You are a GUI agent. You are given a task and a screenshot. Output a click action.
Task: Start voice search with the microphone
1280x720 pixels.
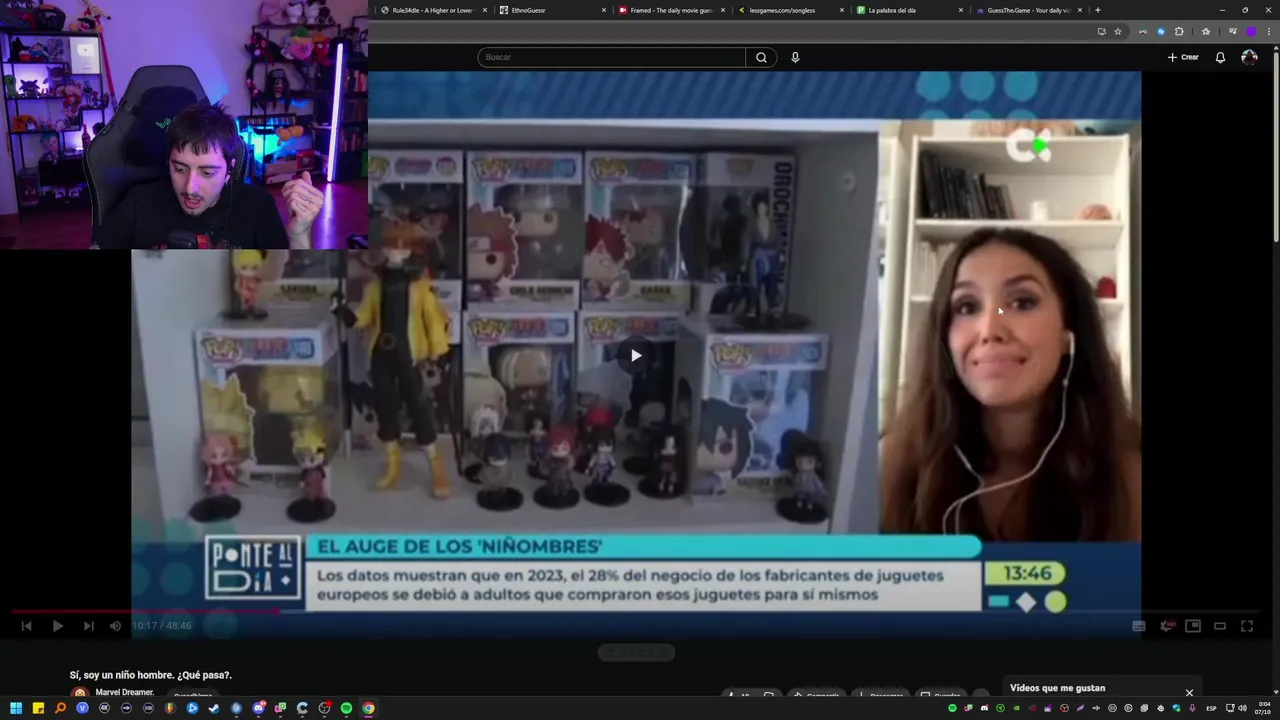coord(795,57)
